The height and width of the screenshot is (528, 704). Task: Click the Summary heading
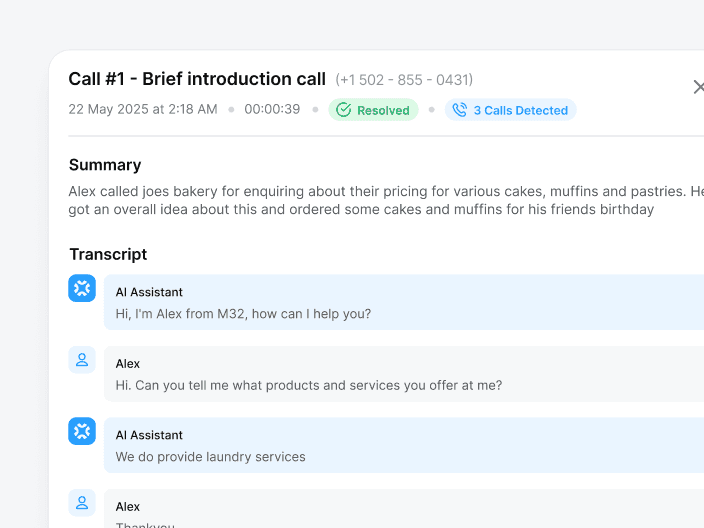pyautogui.click(x=105, y=165)
